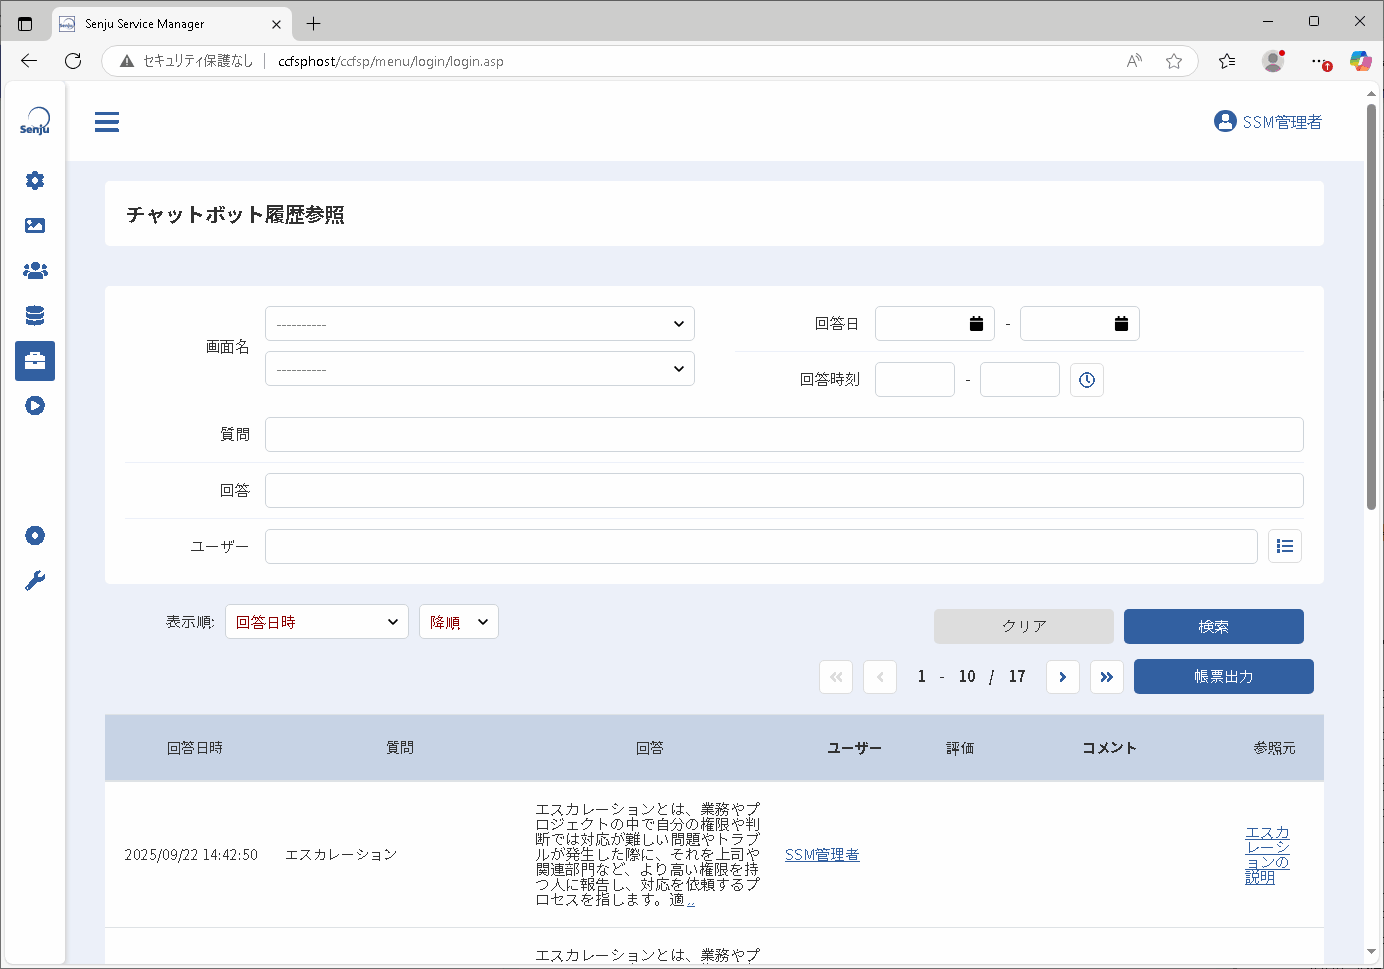
Task: Click the 回答時刻 start time field
Action: coord(915,380)
